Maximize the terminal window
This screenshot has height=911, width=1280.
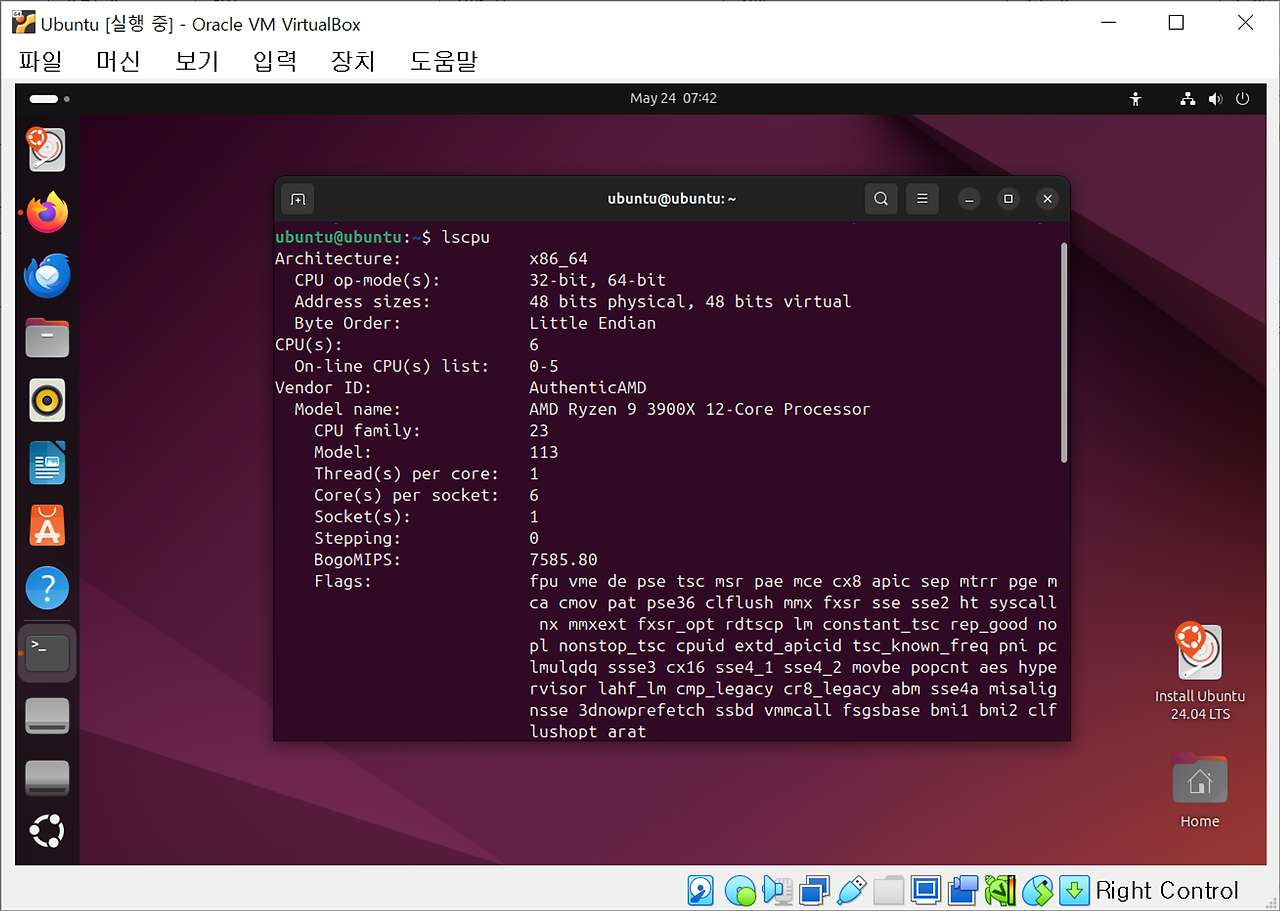coord(1008,199)
